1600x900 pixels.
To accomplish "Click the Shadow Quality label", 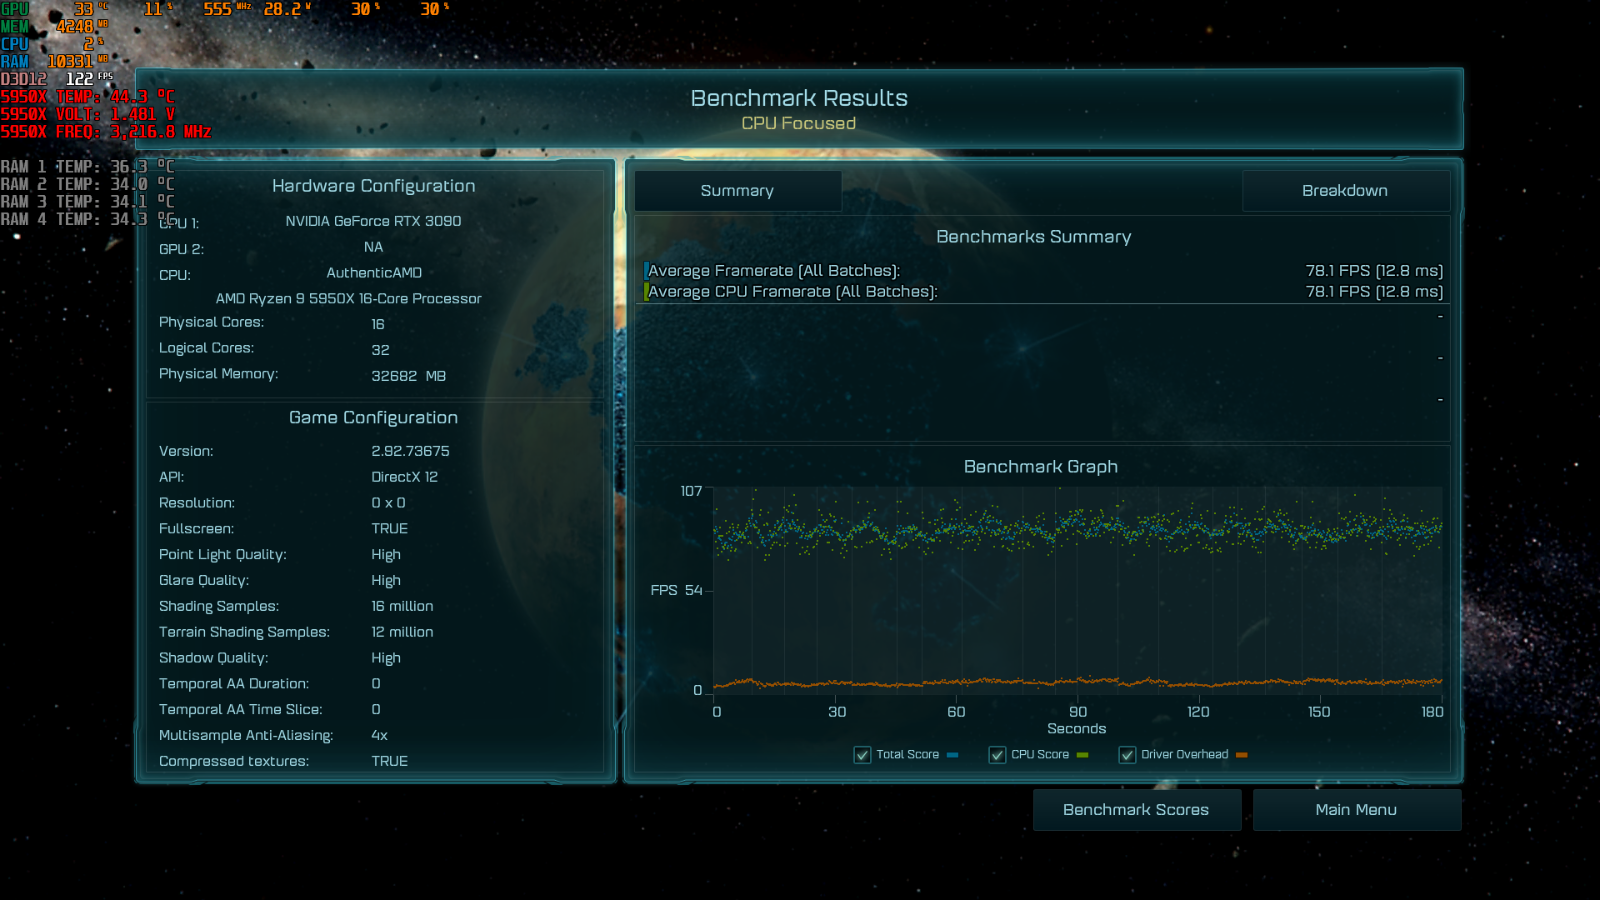I will [213, 658].
